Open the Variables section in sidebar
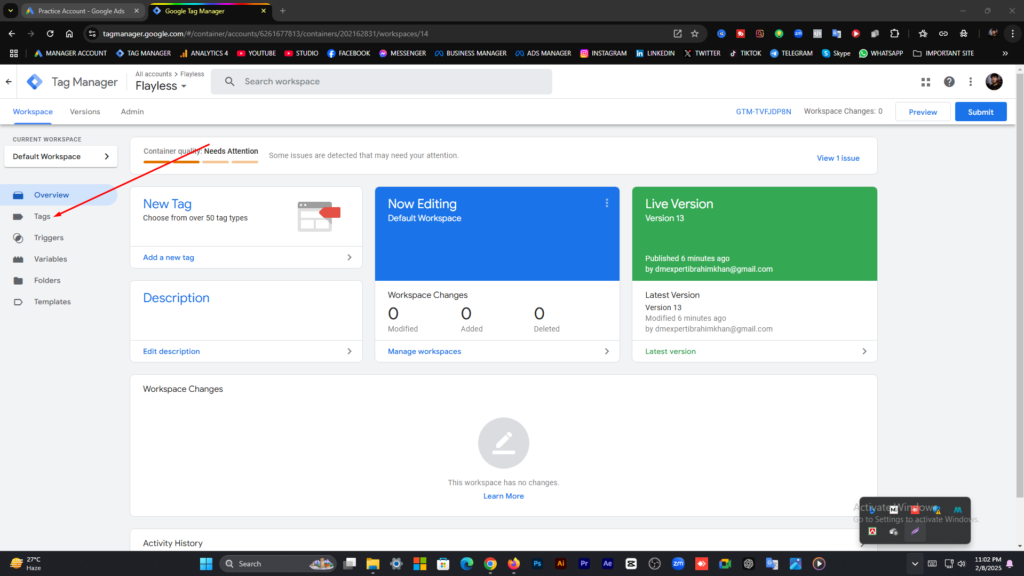Image resolution: width=1024 pixels, height=576 pixels. click(50, 259)
